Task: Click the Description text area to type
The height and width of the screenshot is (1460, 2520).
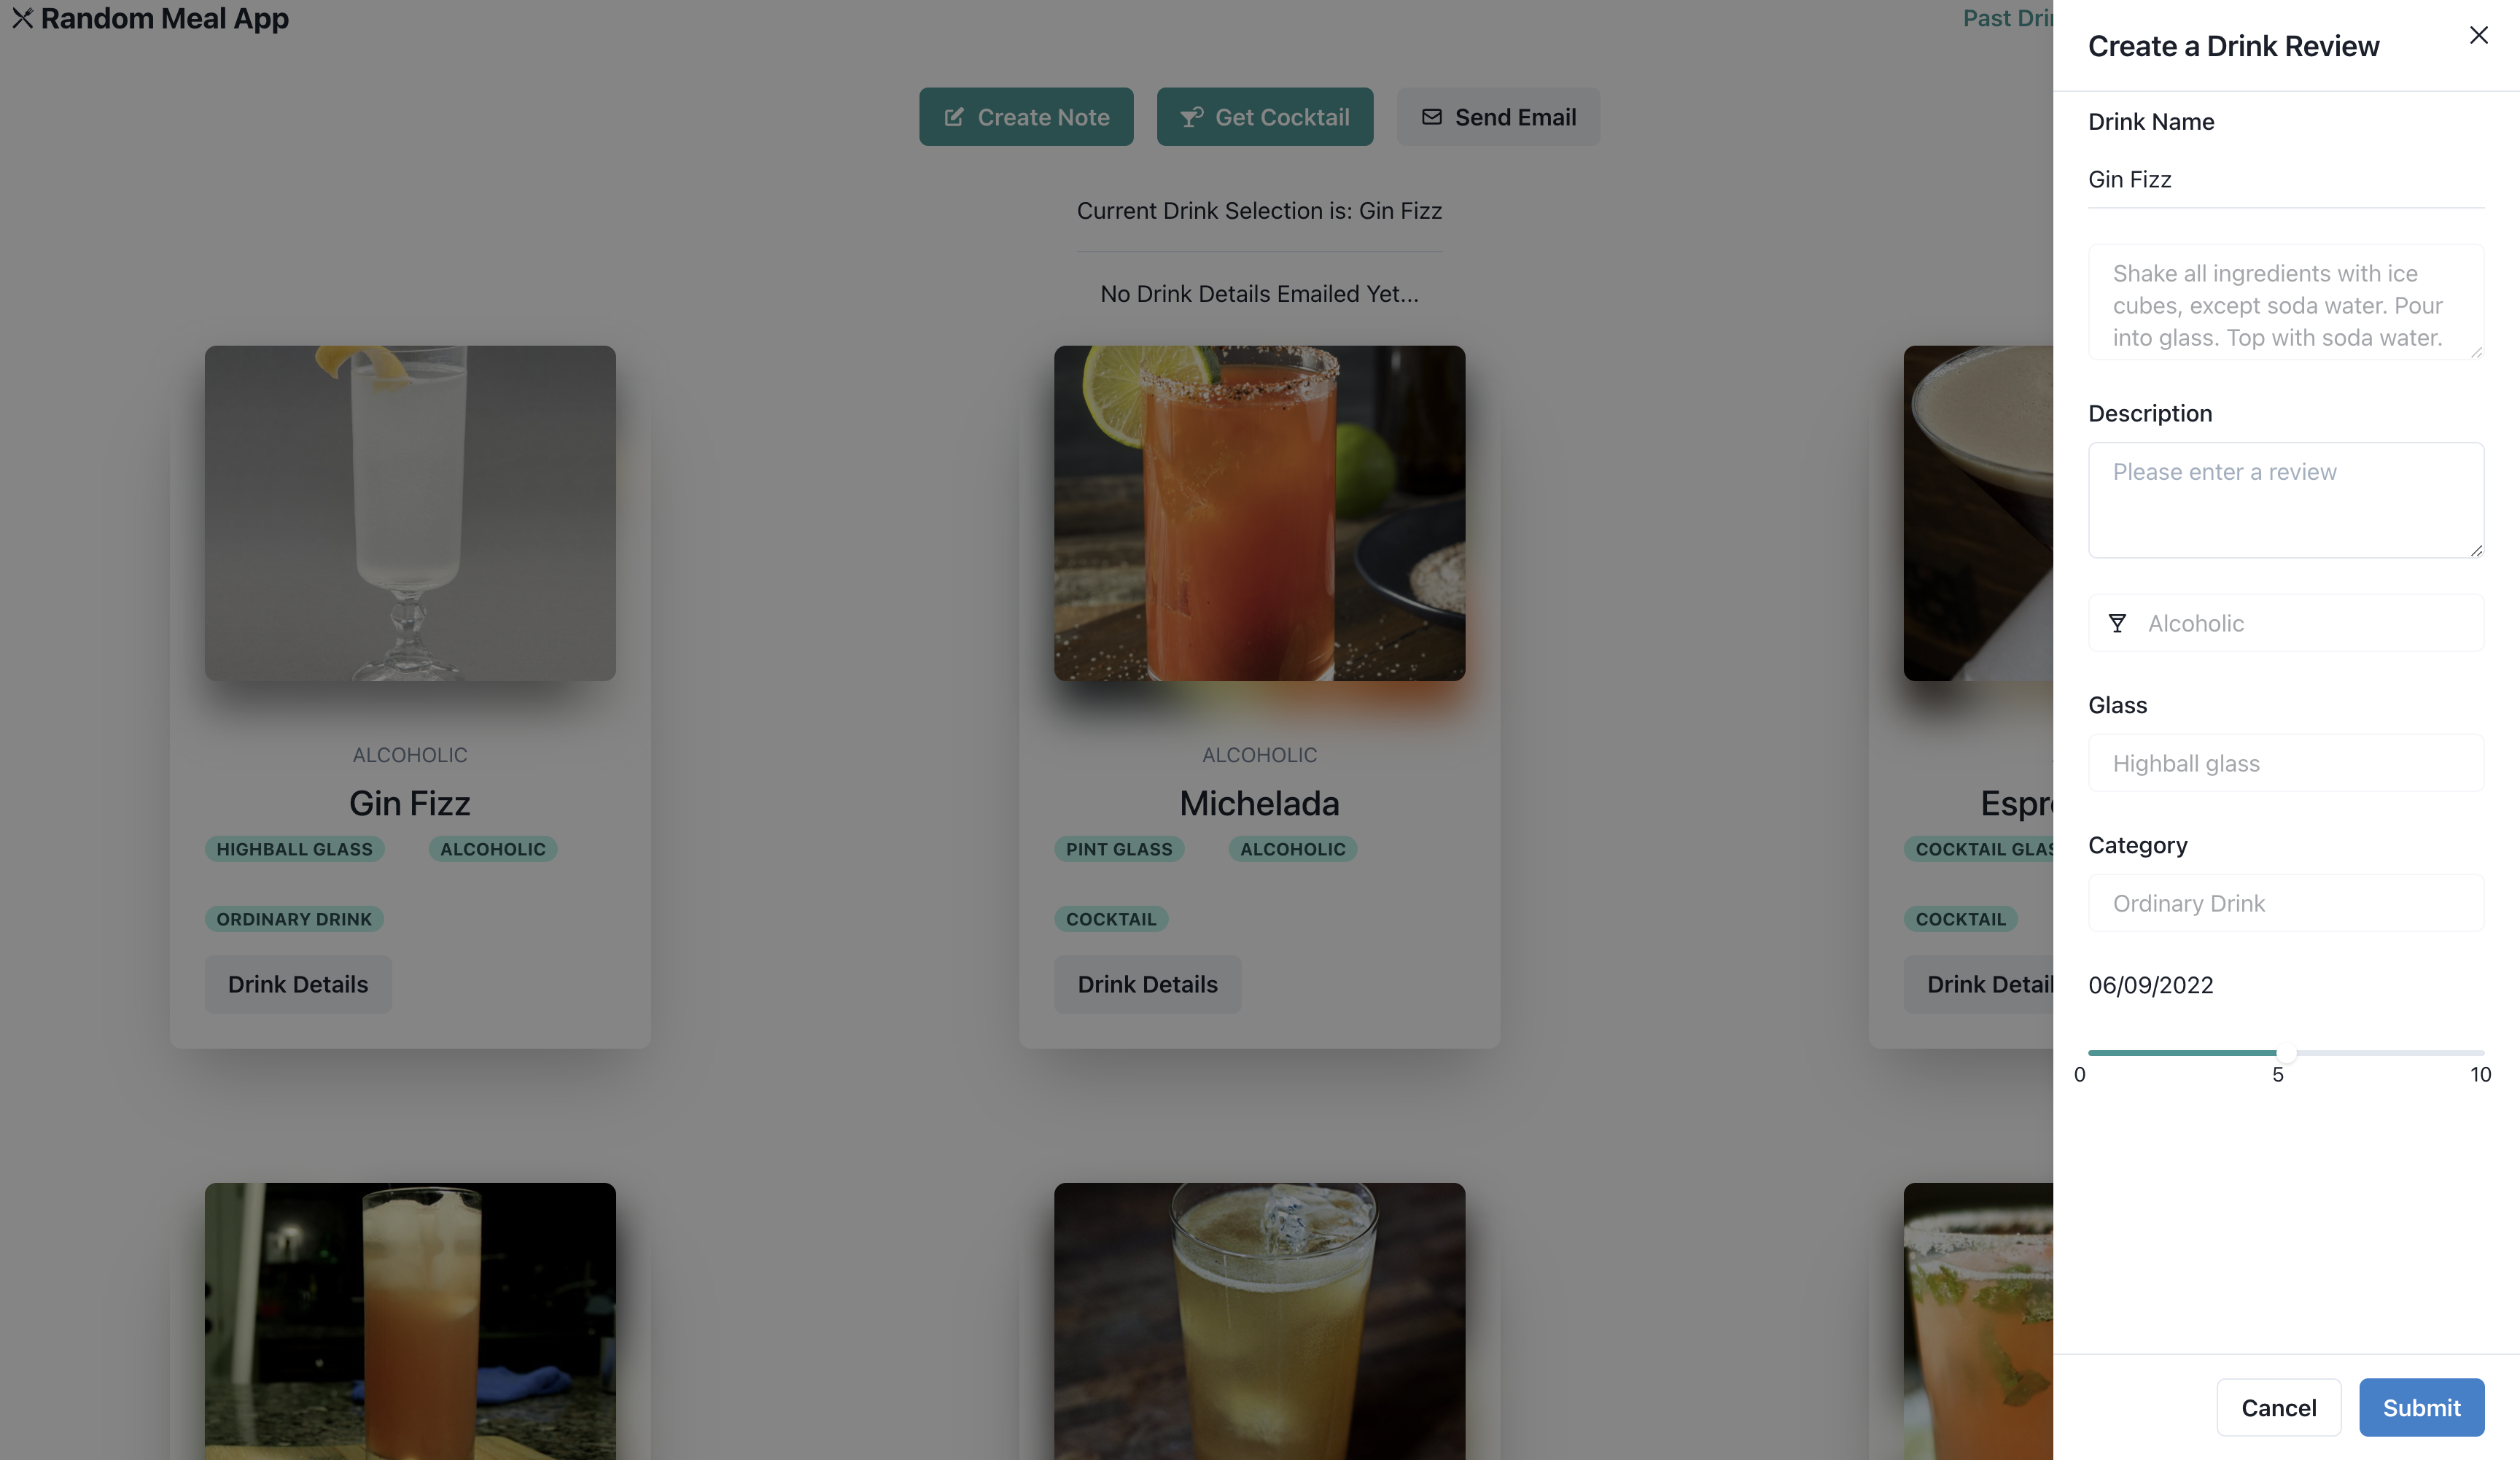Action: click(2285, 499)
